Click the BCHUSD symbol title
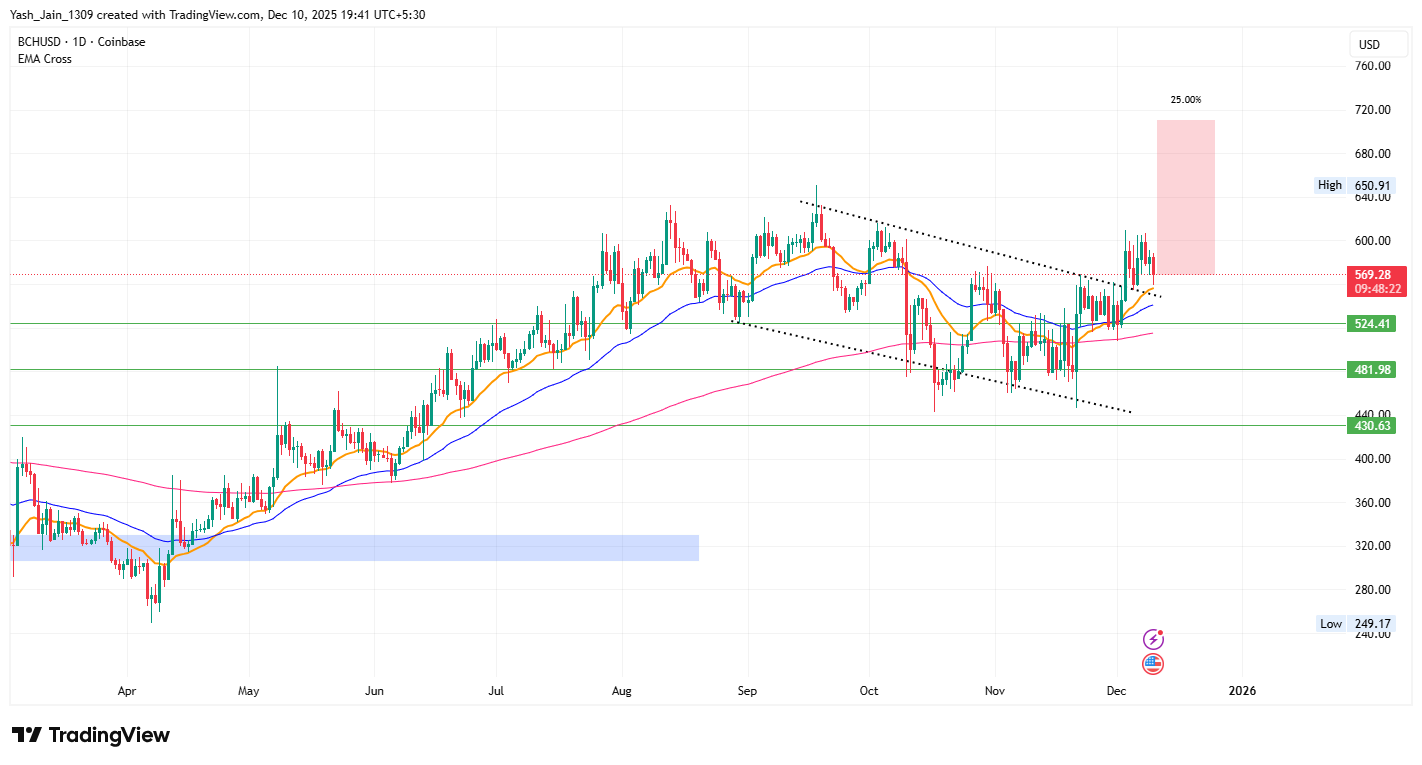 pos(40,42)
